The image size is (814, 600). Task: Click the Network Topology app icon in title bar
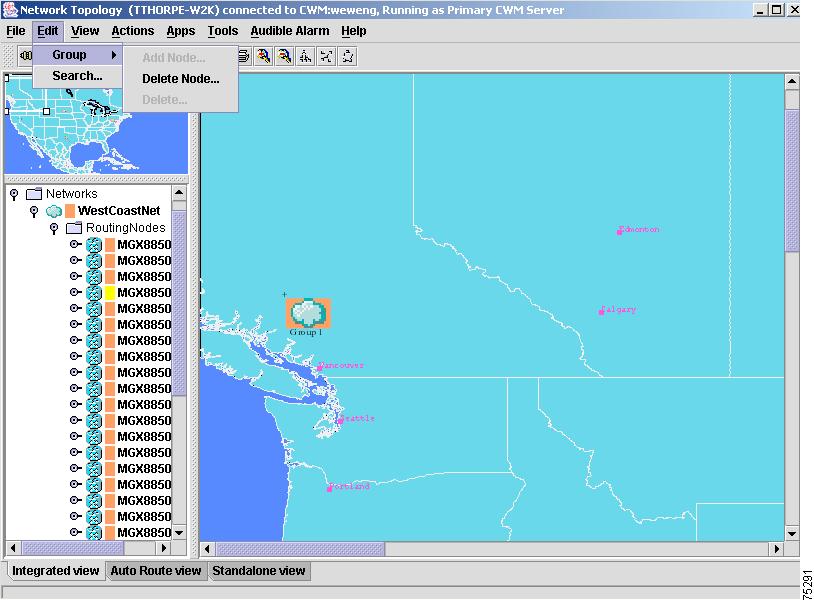(x=10, y=10)
